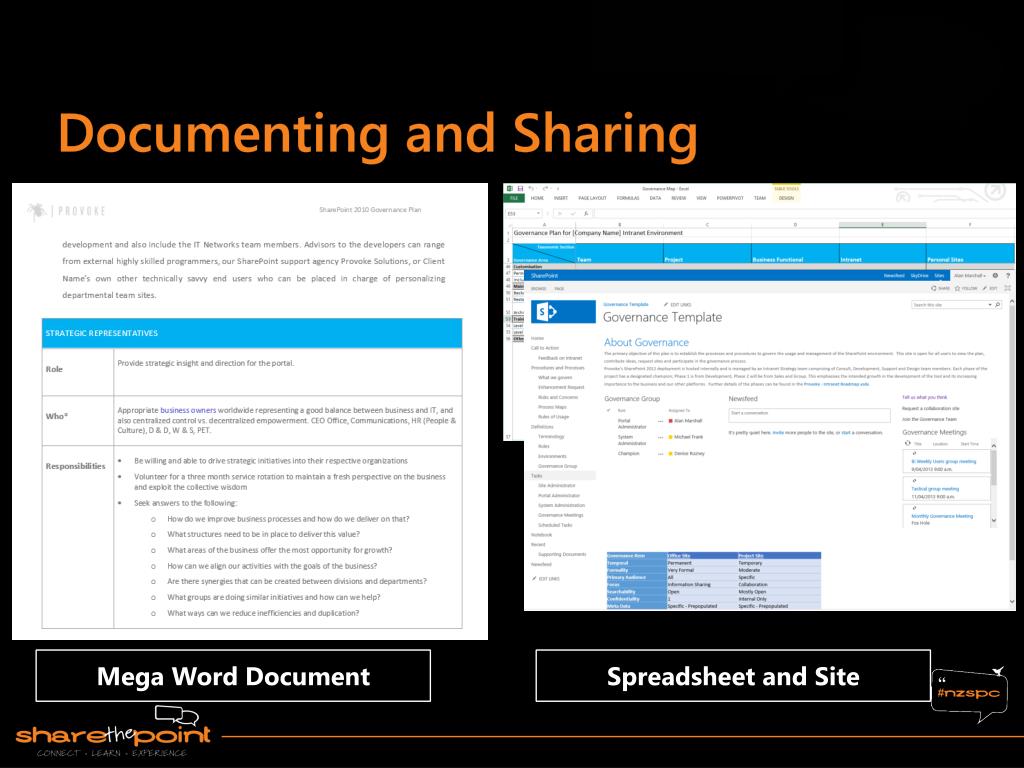Open the Alan Marshall account menu
Screen dimensions: 1024x768
coord(970,276)
